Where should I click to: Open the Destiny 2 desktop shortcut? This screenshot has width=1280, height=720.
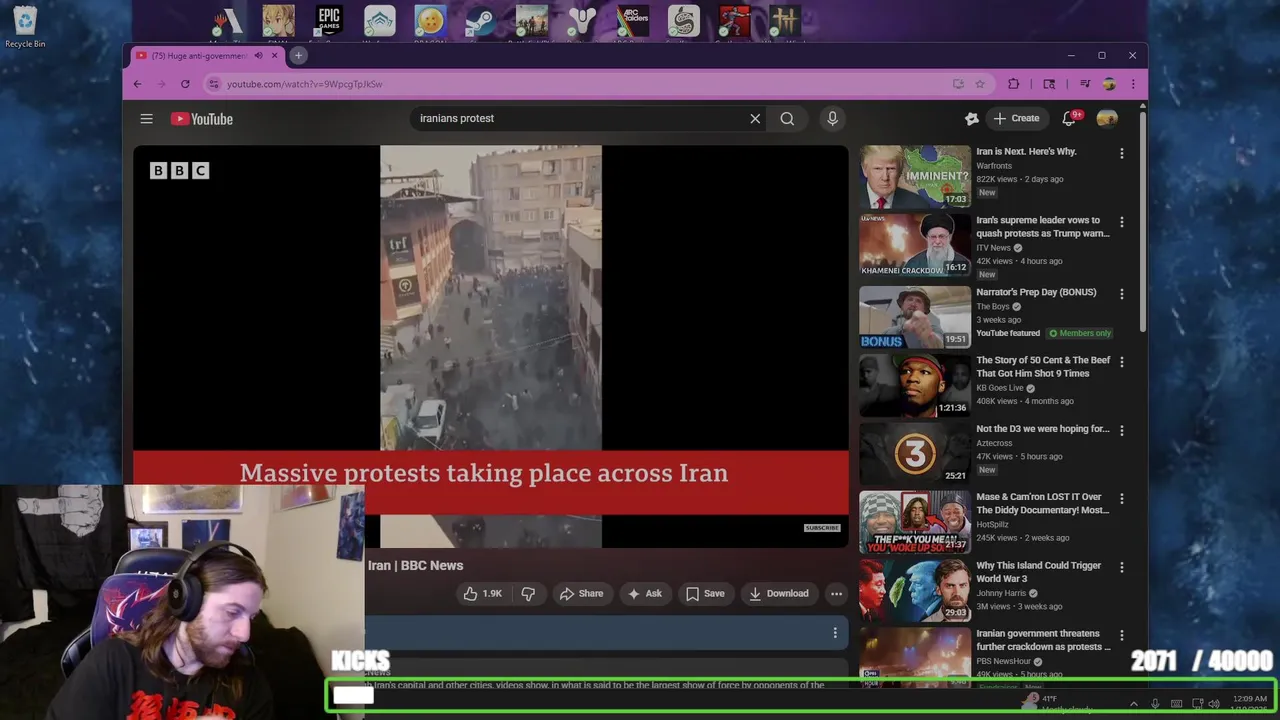click(582, 23)
